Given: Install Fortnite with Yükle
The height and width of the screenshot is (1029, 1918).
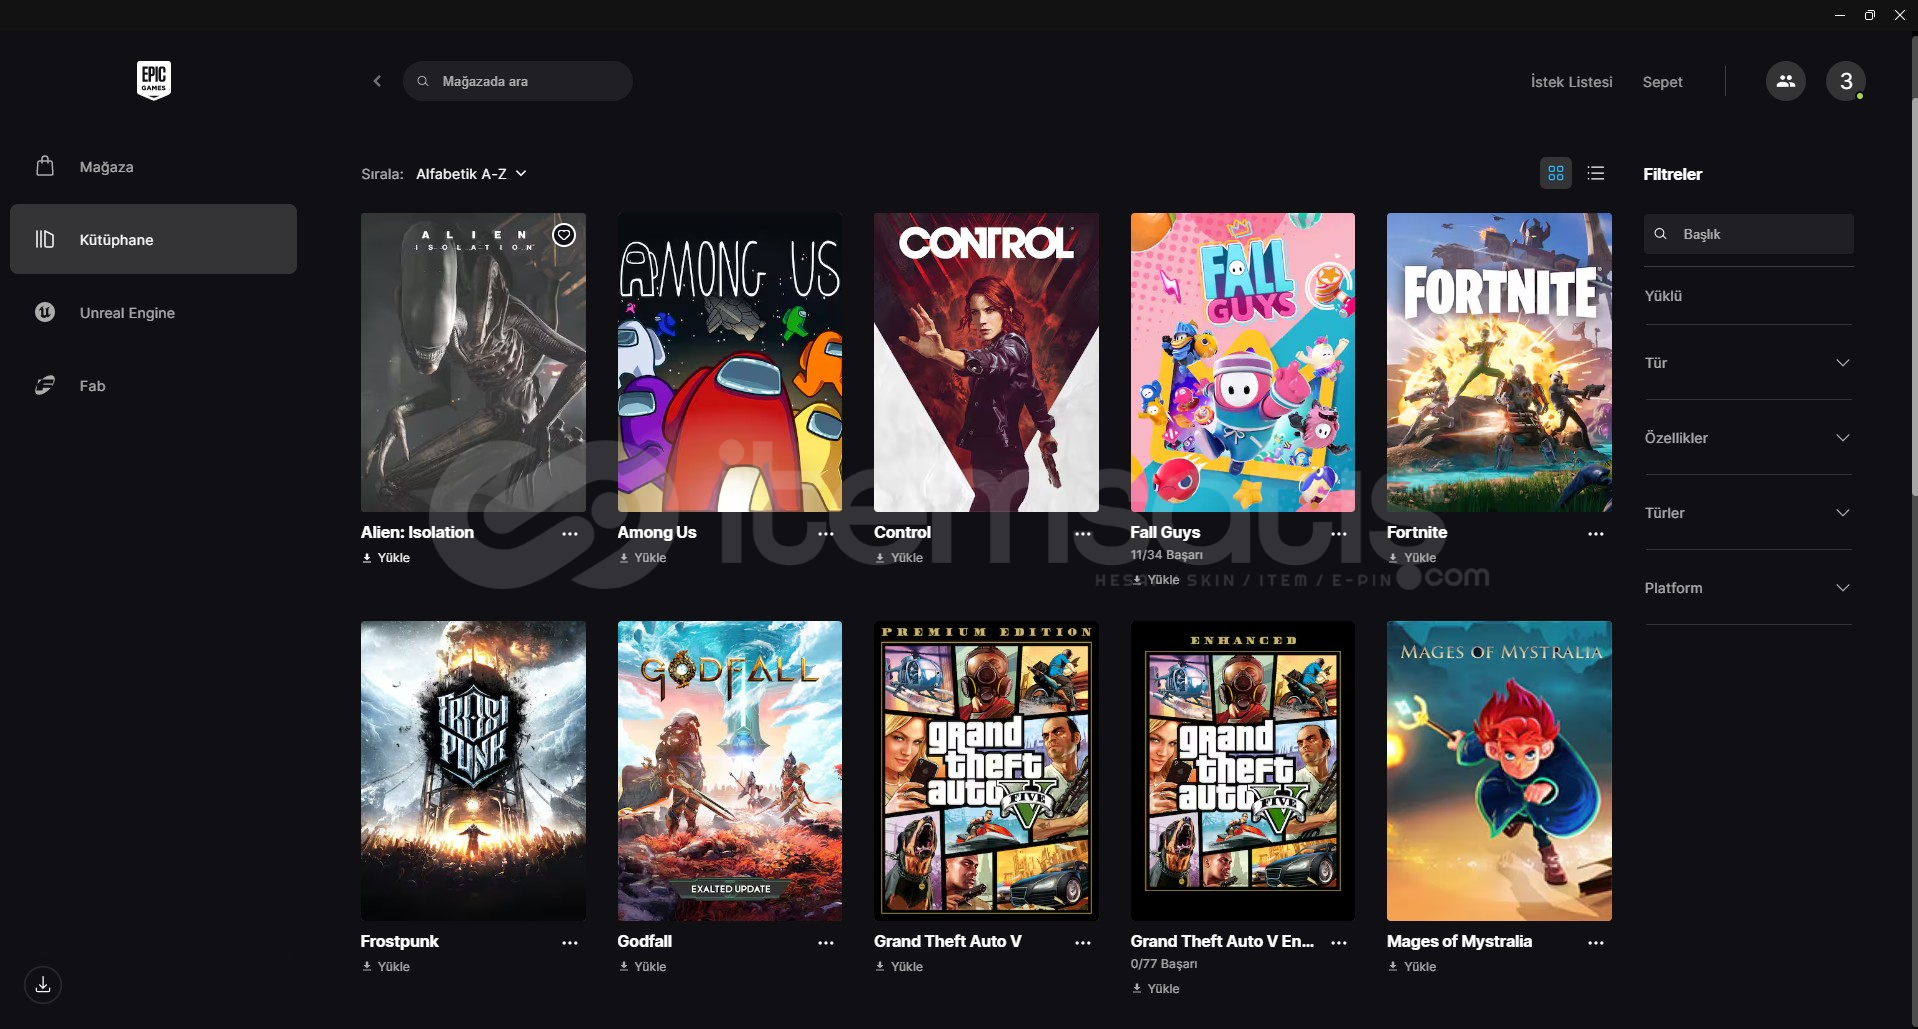Looking at the screenshot, I should coord(1412,558).
